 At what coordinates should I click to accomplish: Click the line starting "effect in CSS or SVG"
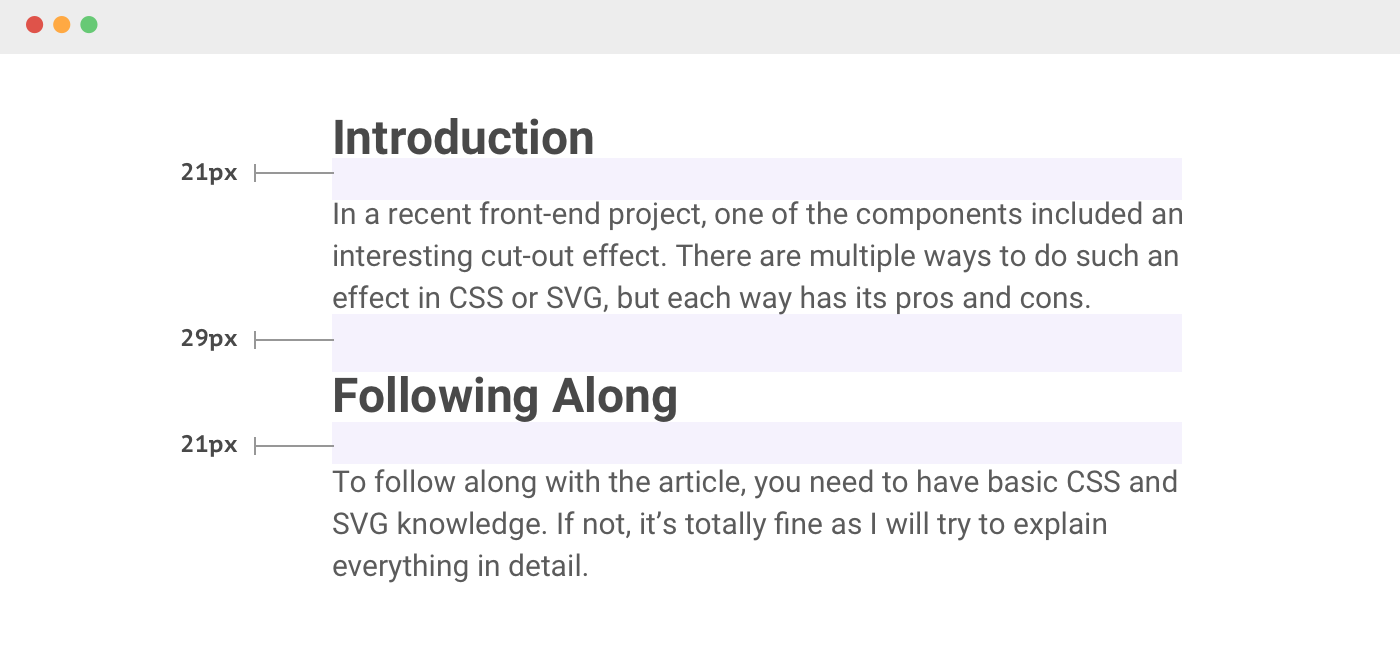711,298
